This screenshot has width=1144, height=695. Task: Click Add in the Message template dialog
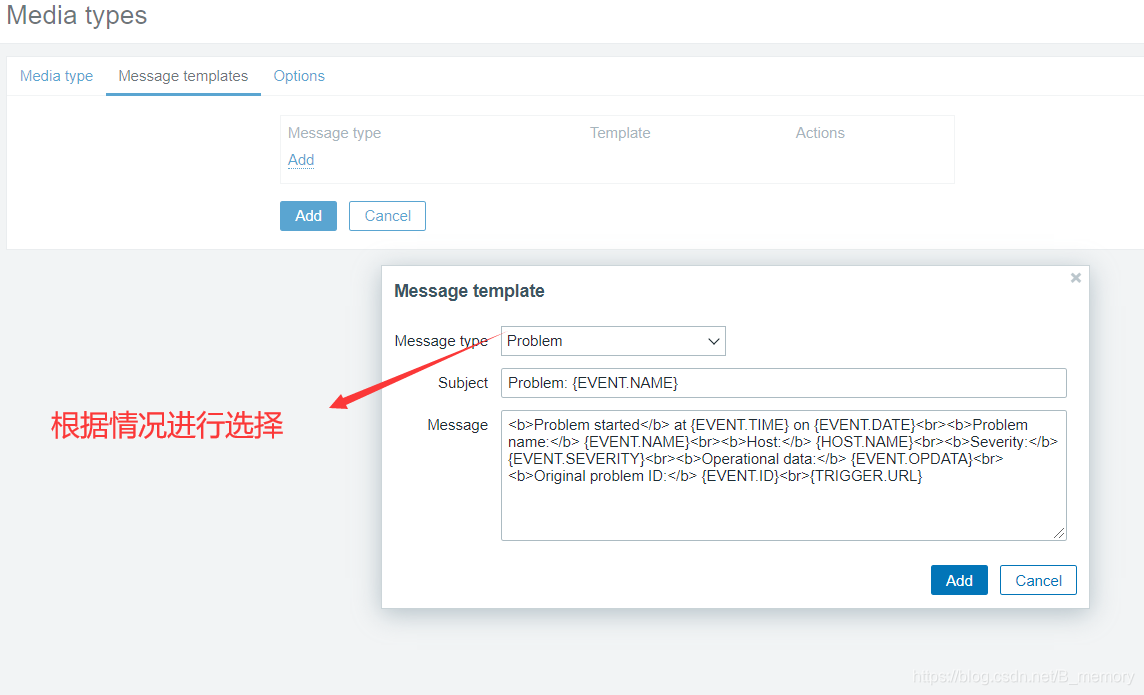[x=959, y=581]
